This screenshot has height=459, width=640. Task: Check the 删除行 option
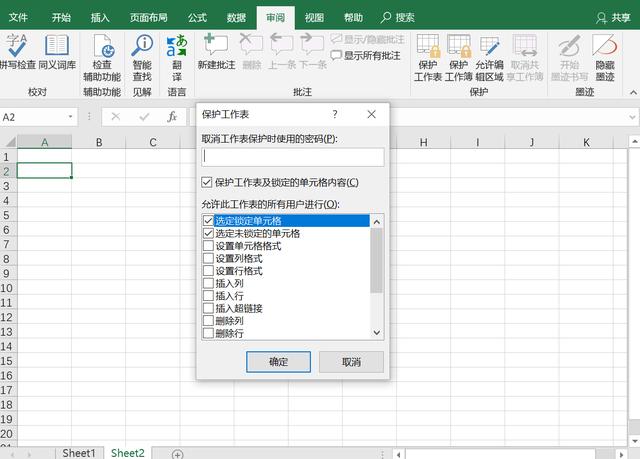[208, 333]
